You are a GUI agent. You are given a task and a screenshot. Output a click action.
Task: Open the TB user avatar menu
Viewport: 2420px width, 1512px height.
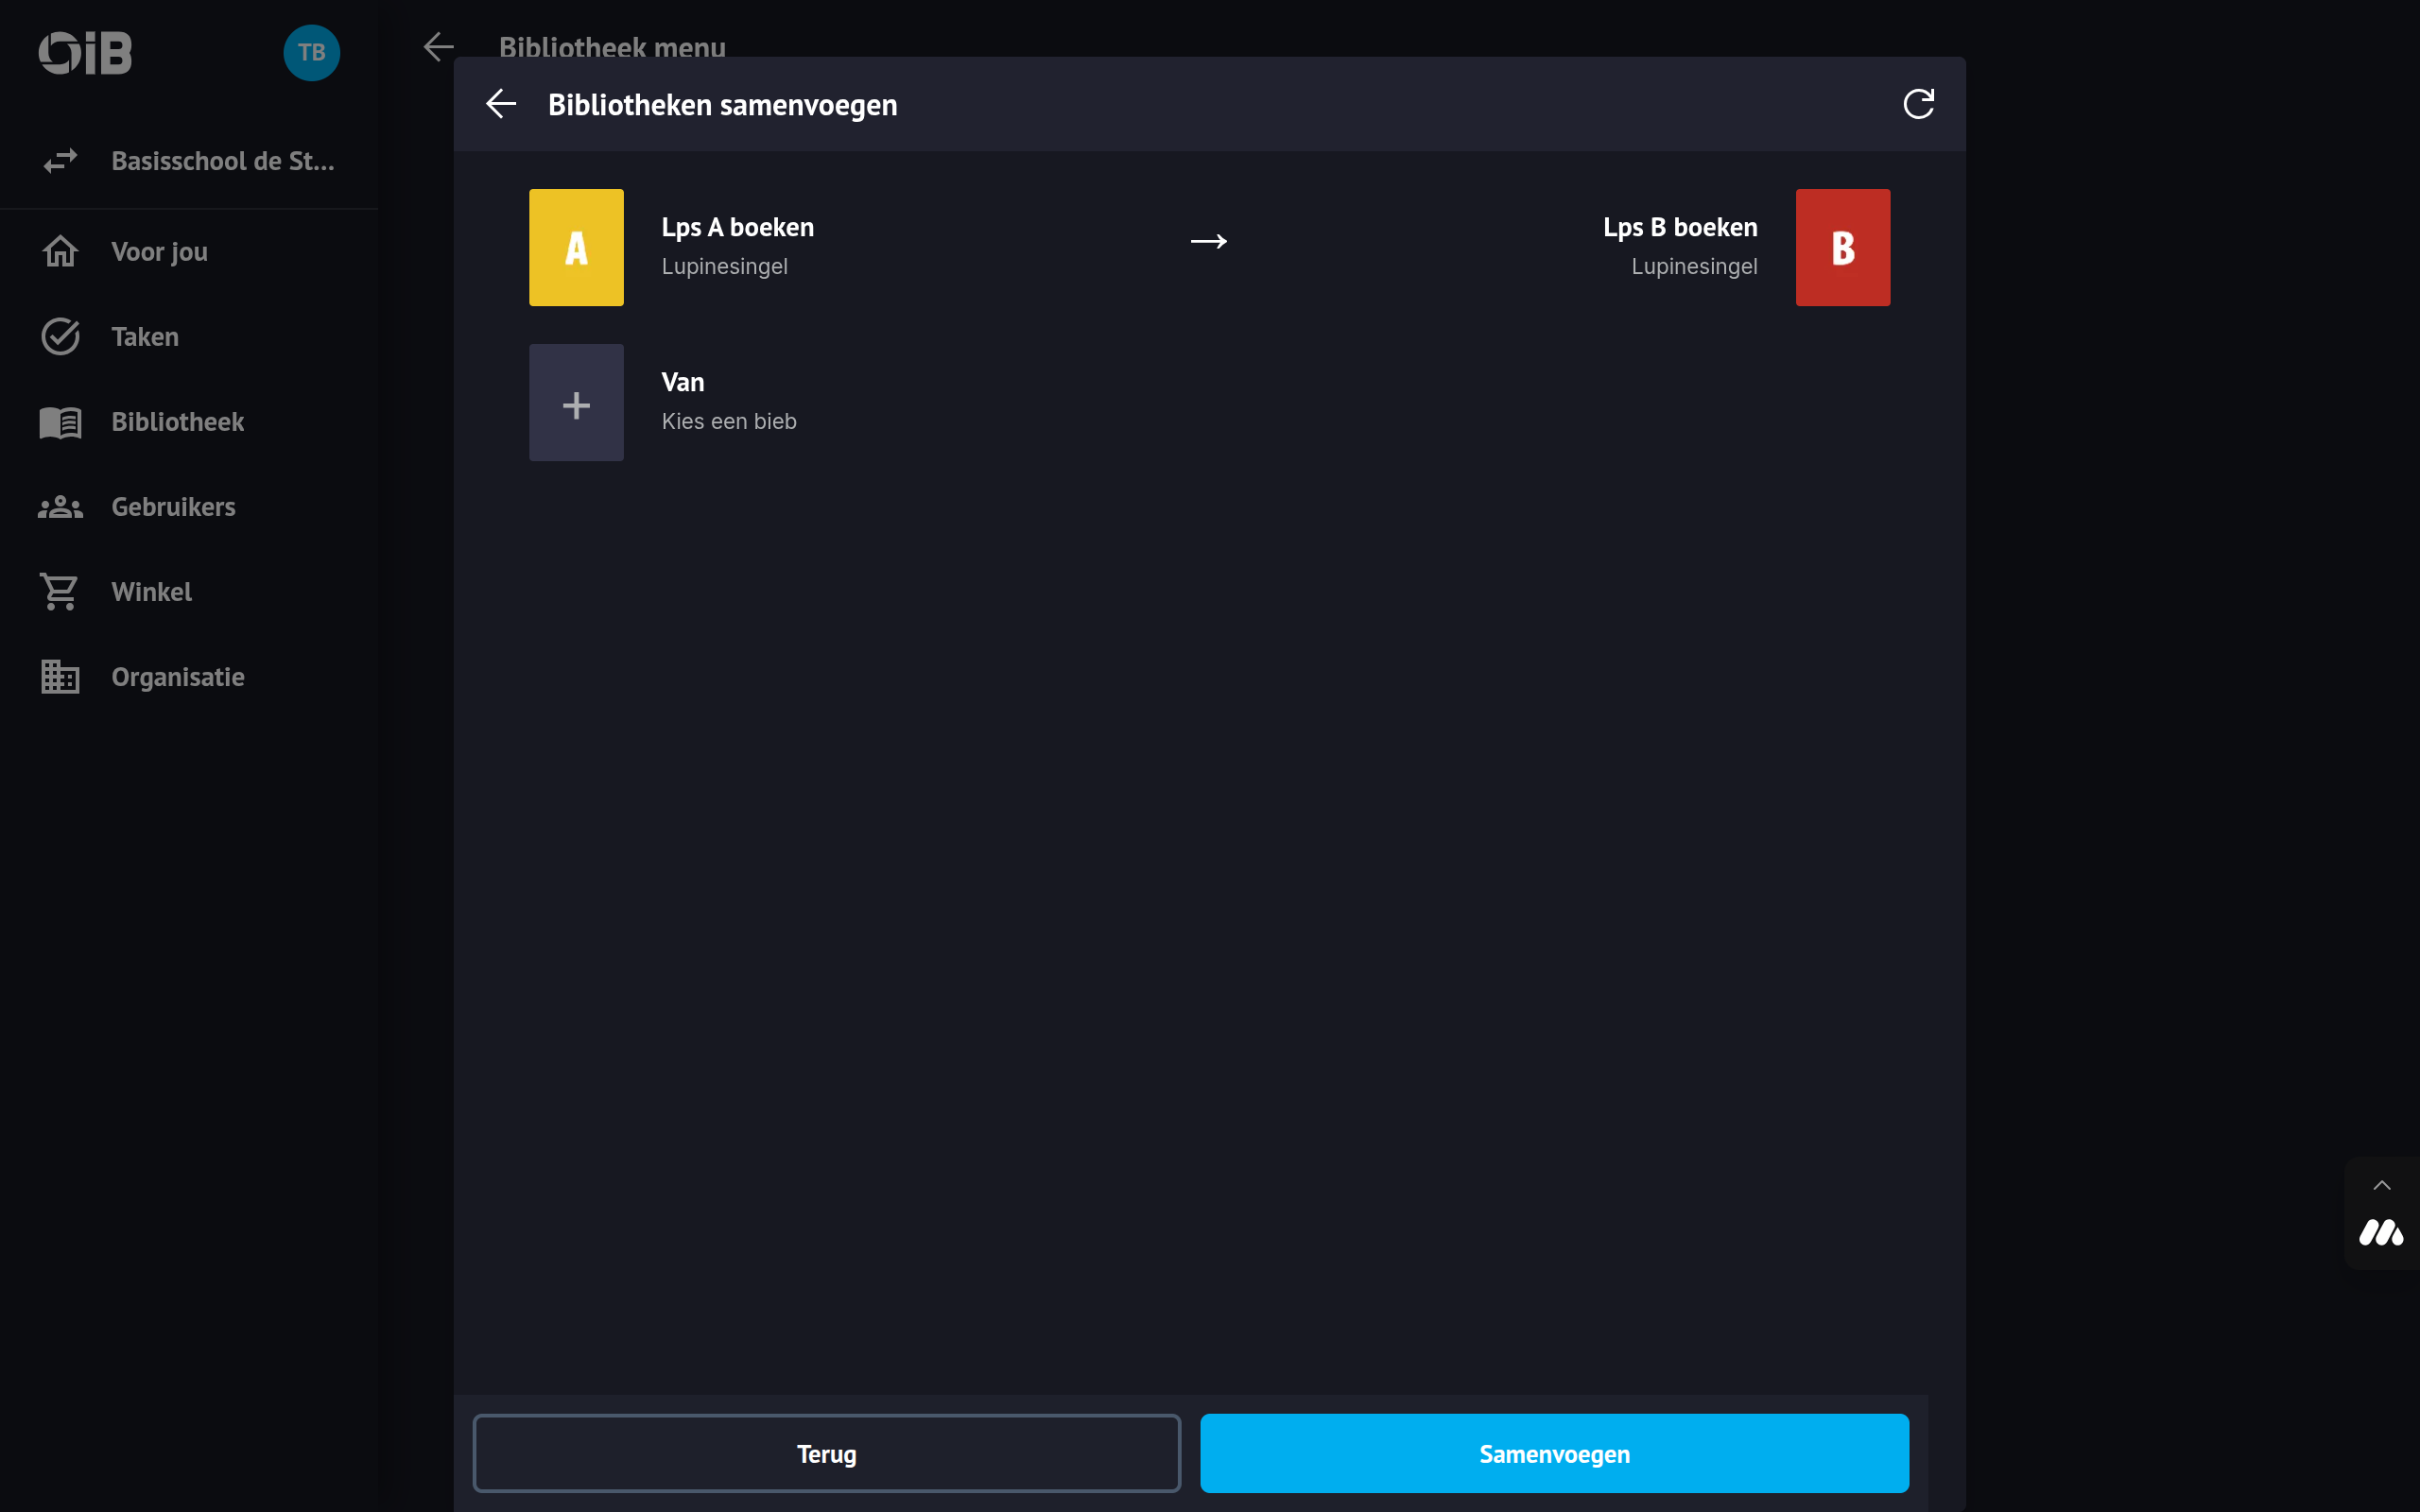click(x=311, y=52)
